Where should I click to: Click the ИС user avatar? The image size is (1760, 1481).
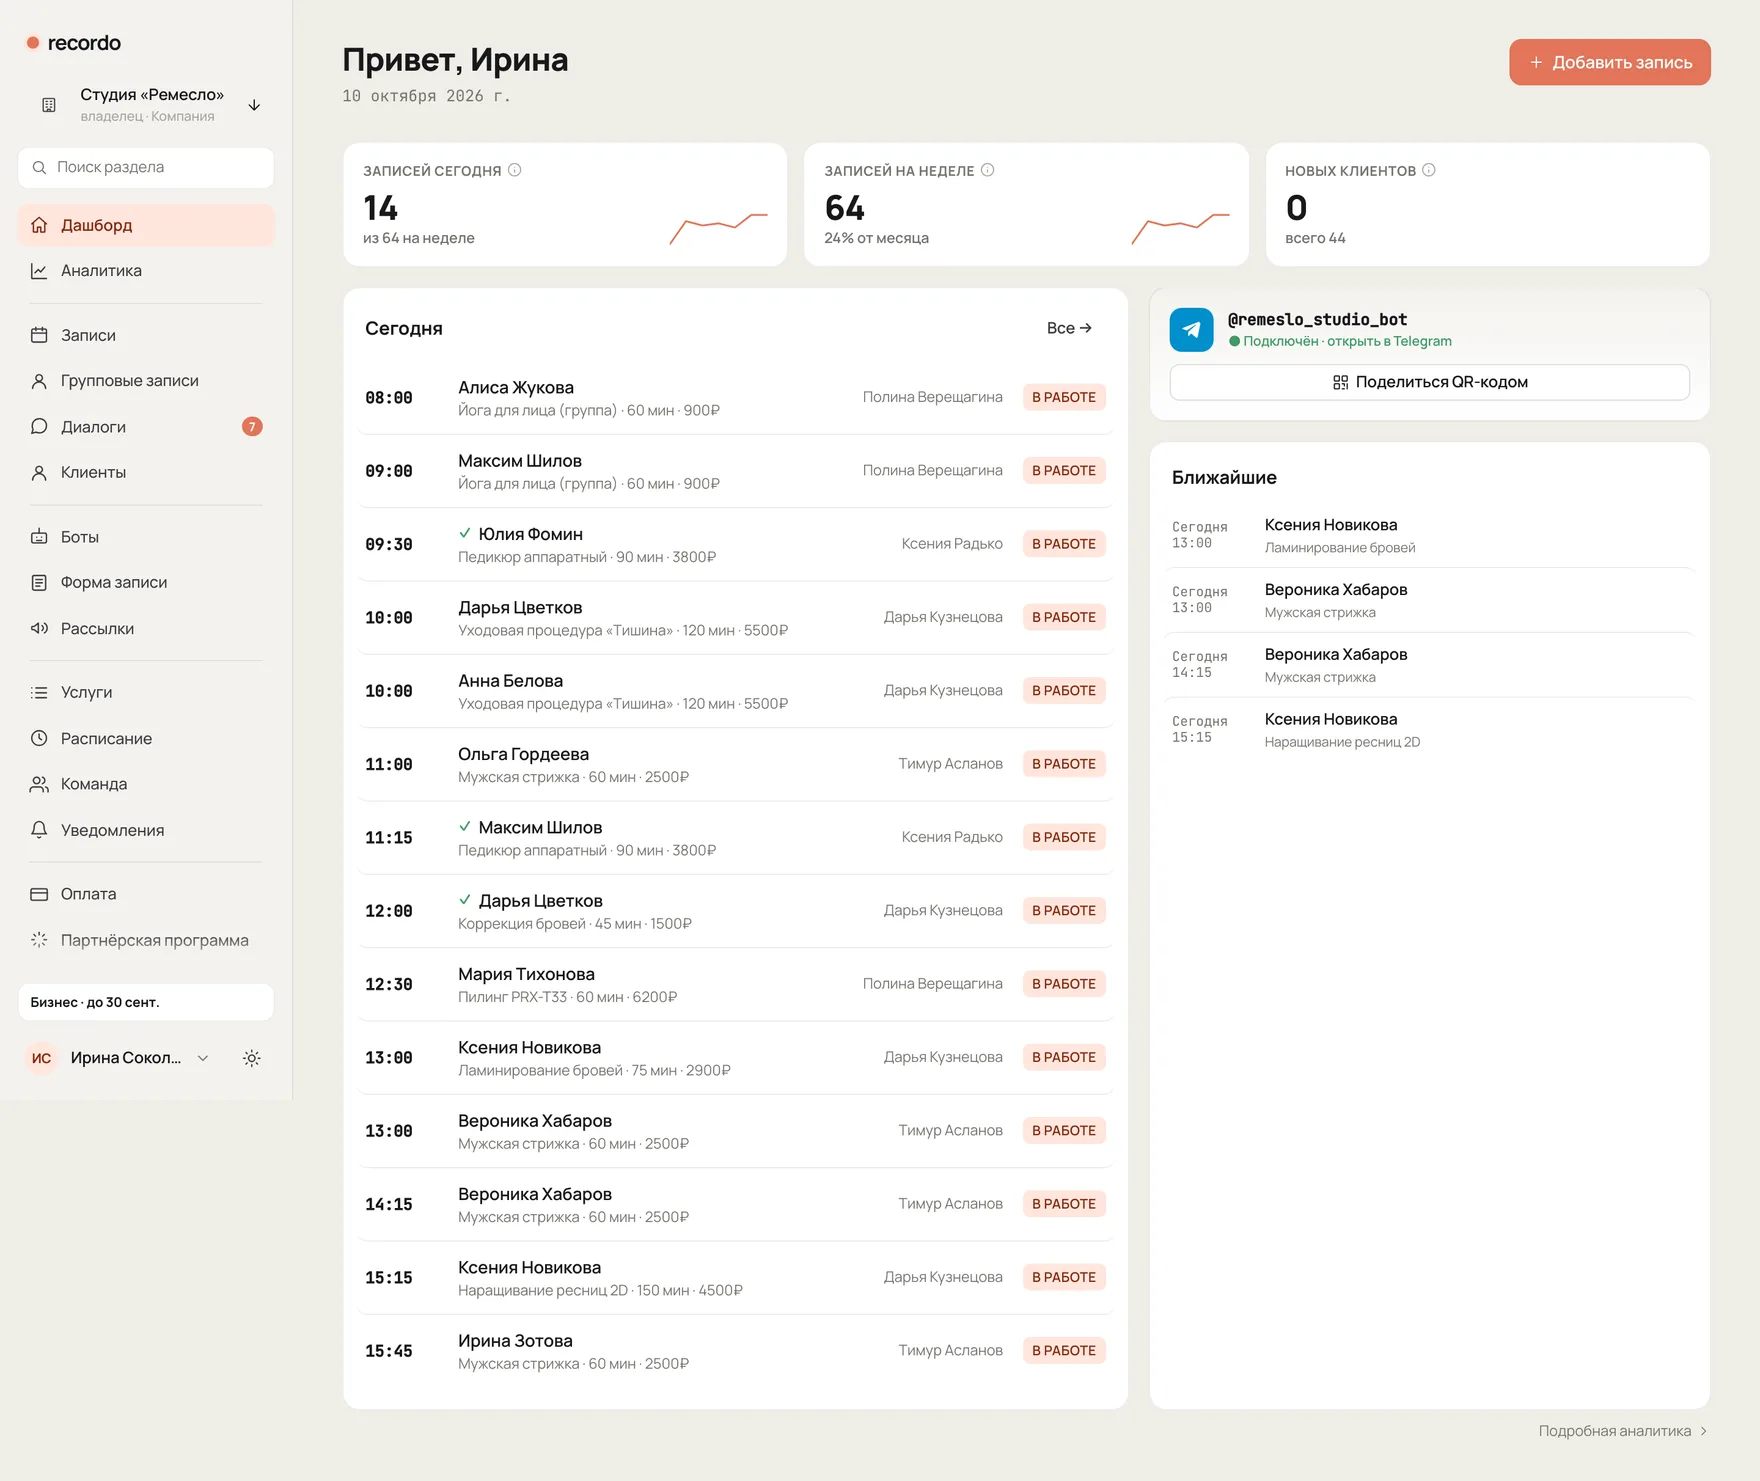[x=42, y=1058]
